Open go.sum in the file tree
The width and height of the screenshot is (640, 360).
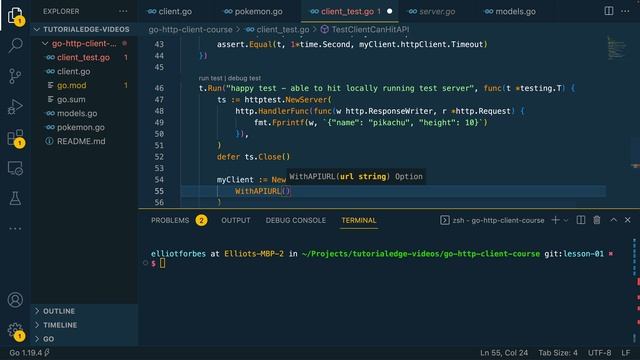(71, 99)
